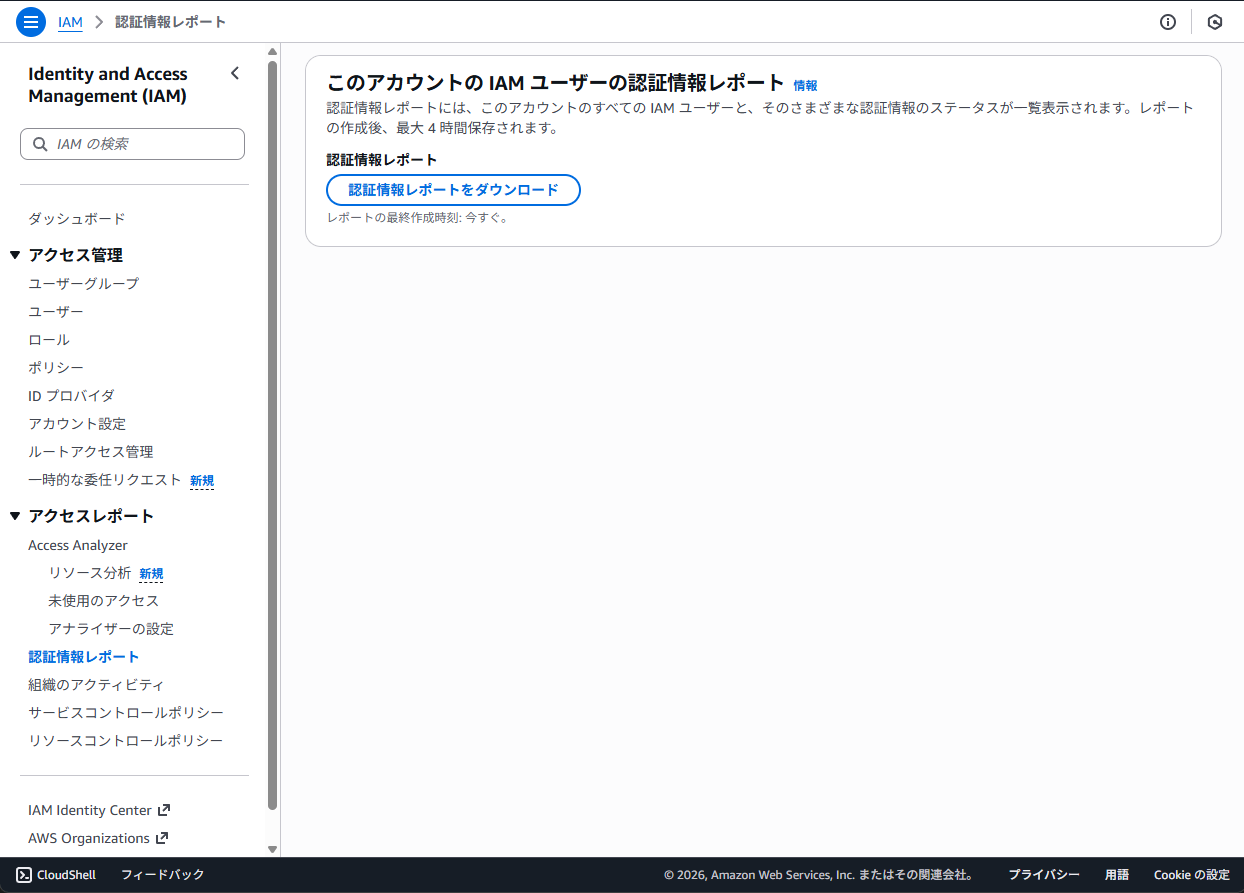The image size is (1244, 893).
Task: Open サービスコントロールポリシー page
Action: click(126, 713)
